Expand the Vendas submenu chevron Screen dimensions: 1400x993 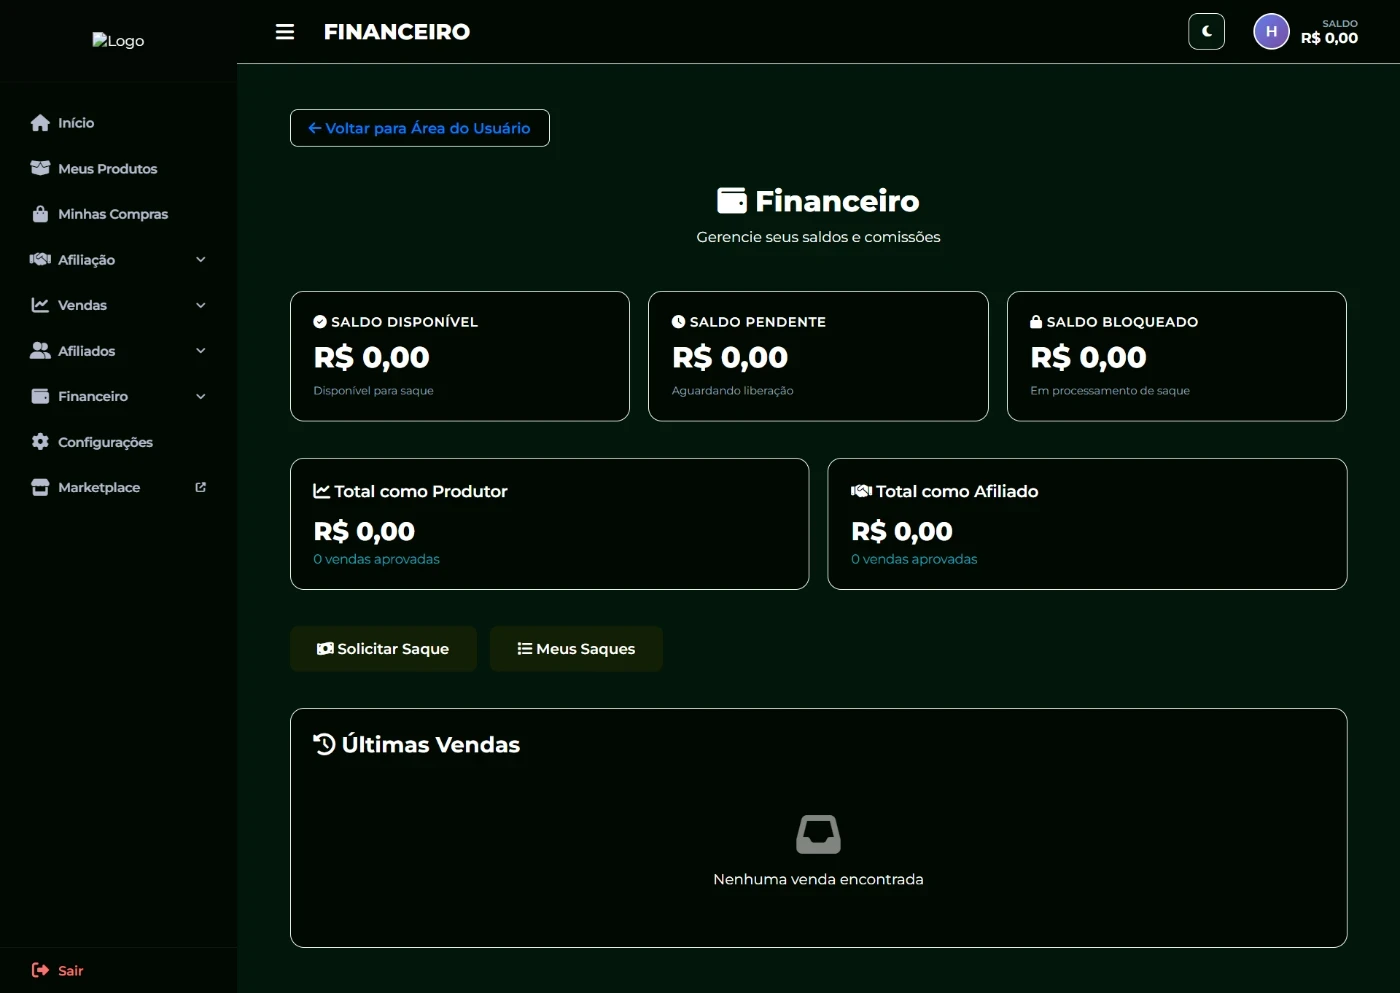(201, 305)
